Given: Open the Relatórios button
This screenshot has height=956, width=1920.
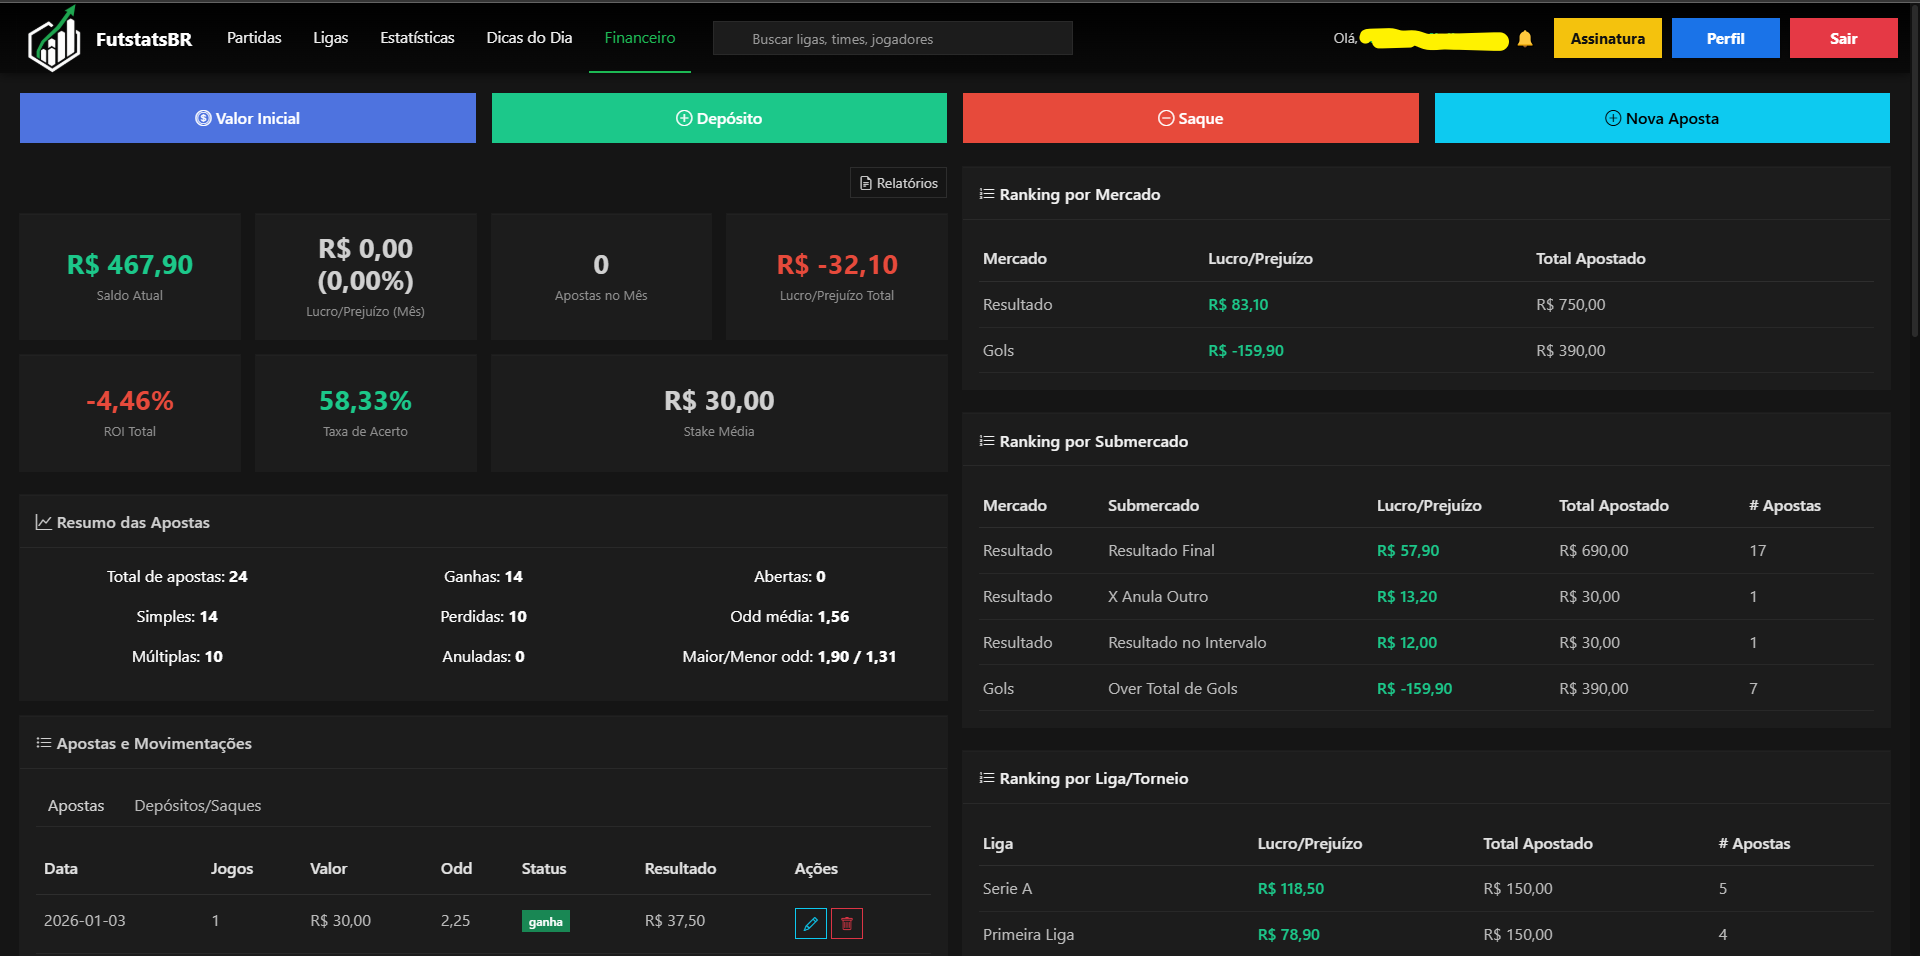Looking at the screenshot, I should click(x=898, y=183).
